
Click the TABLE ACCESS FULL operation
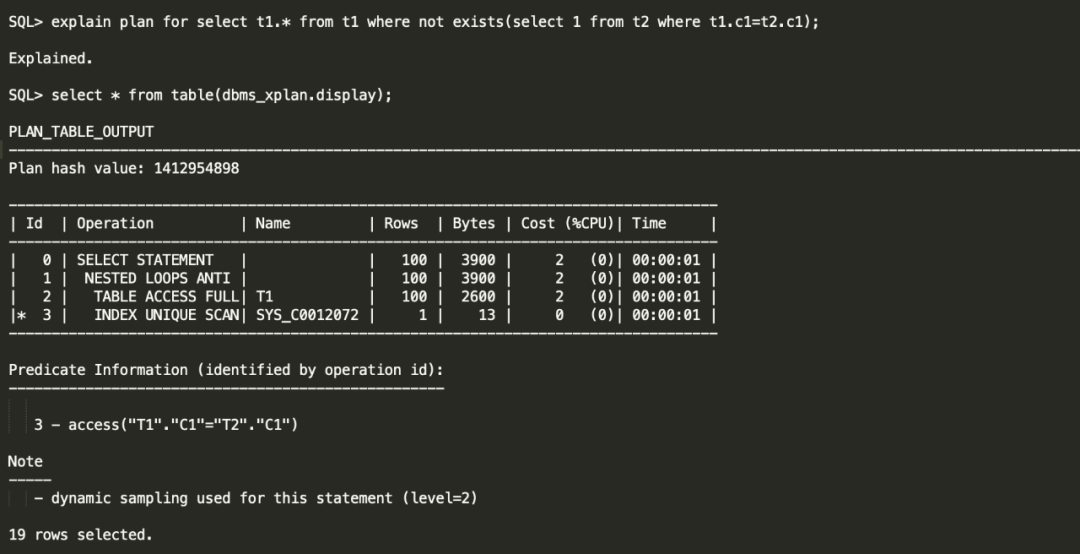[x=166, y=296]
